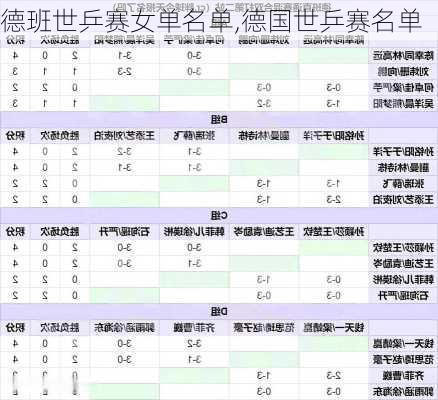This screenshot has height=400, width=438.
Task: Click the 2-3 score in 刘炜珊/向鹏 row
Action: coord(125,71)
